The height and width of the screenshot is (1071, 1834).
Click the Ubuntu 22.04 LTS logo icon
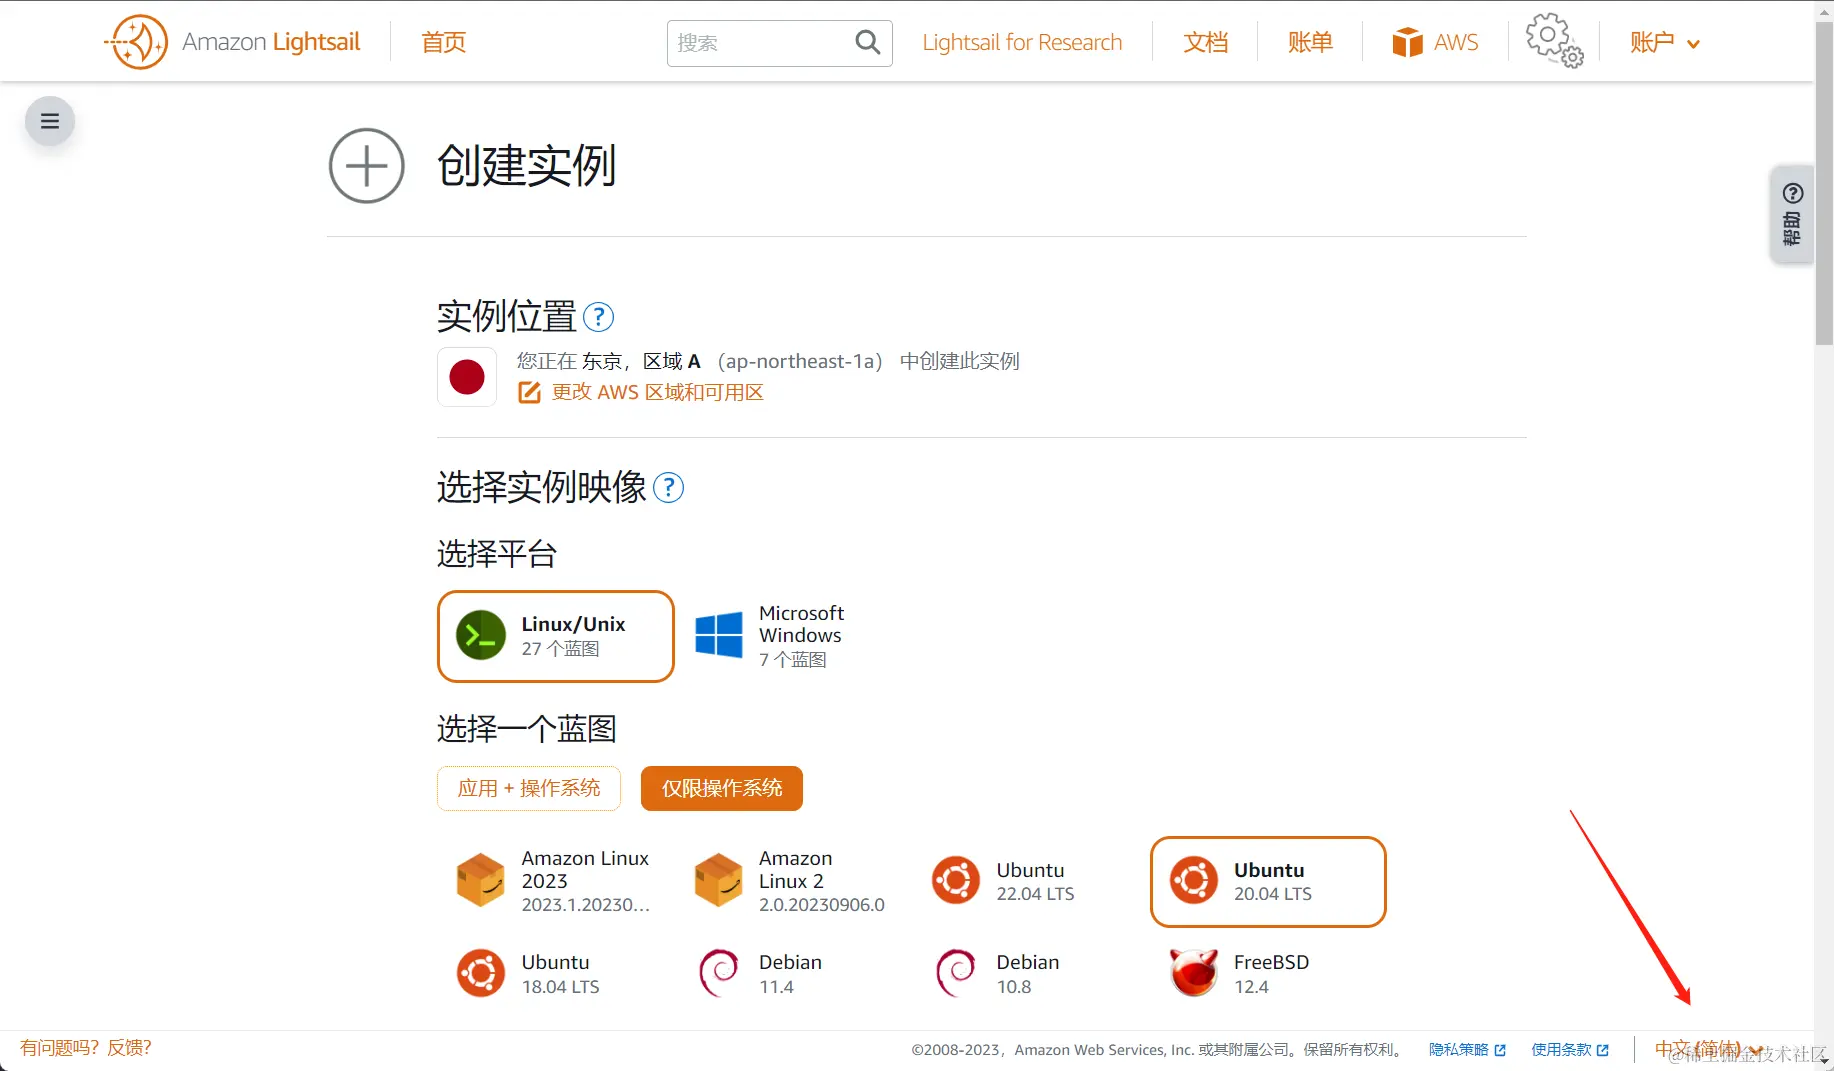[x=956, y=880]
